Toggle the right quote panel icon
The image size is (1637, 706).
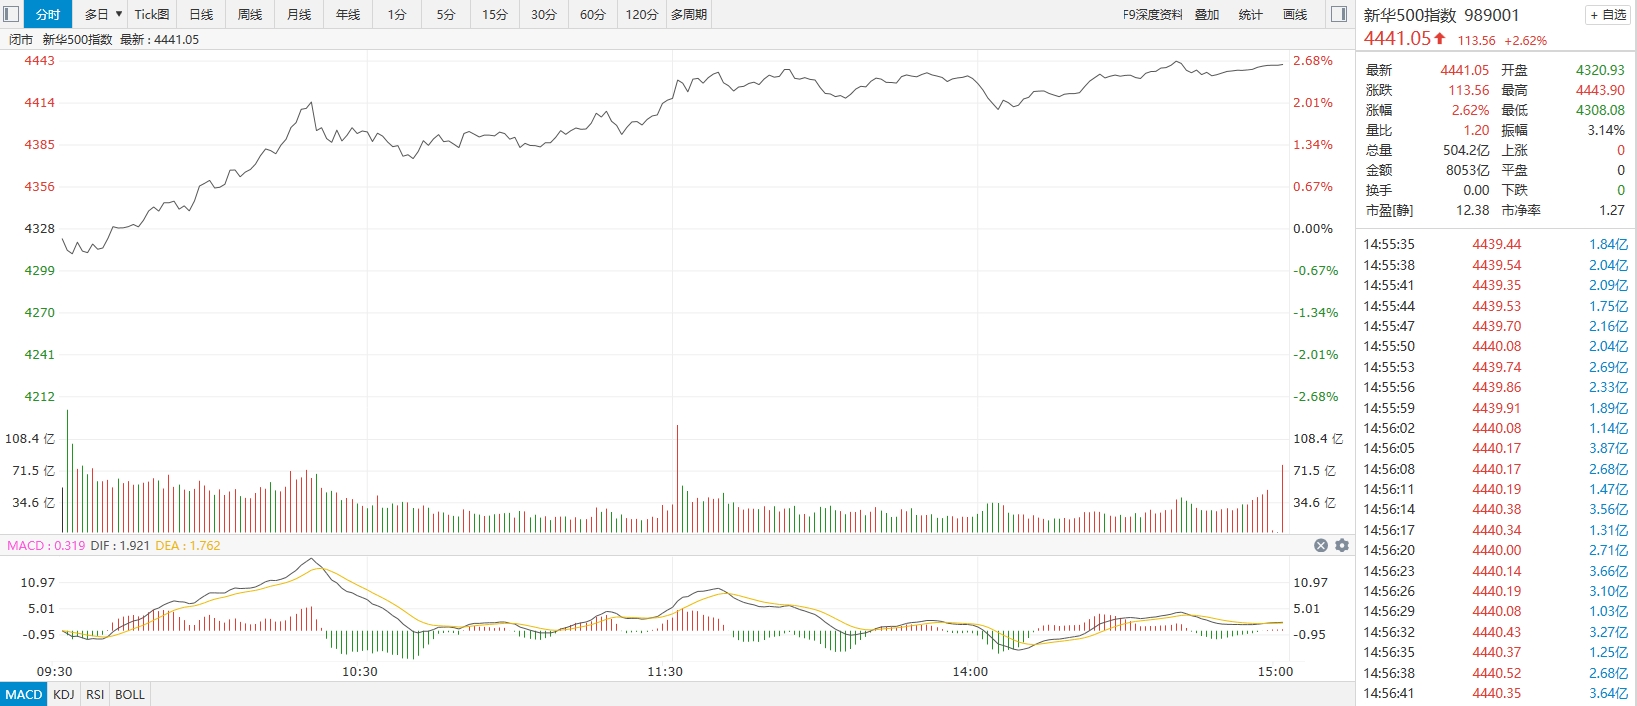pos(1339,14)
